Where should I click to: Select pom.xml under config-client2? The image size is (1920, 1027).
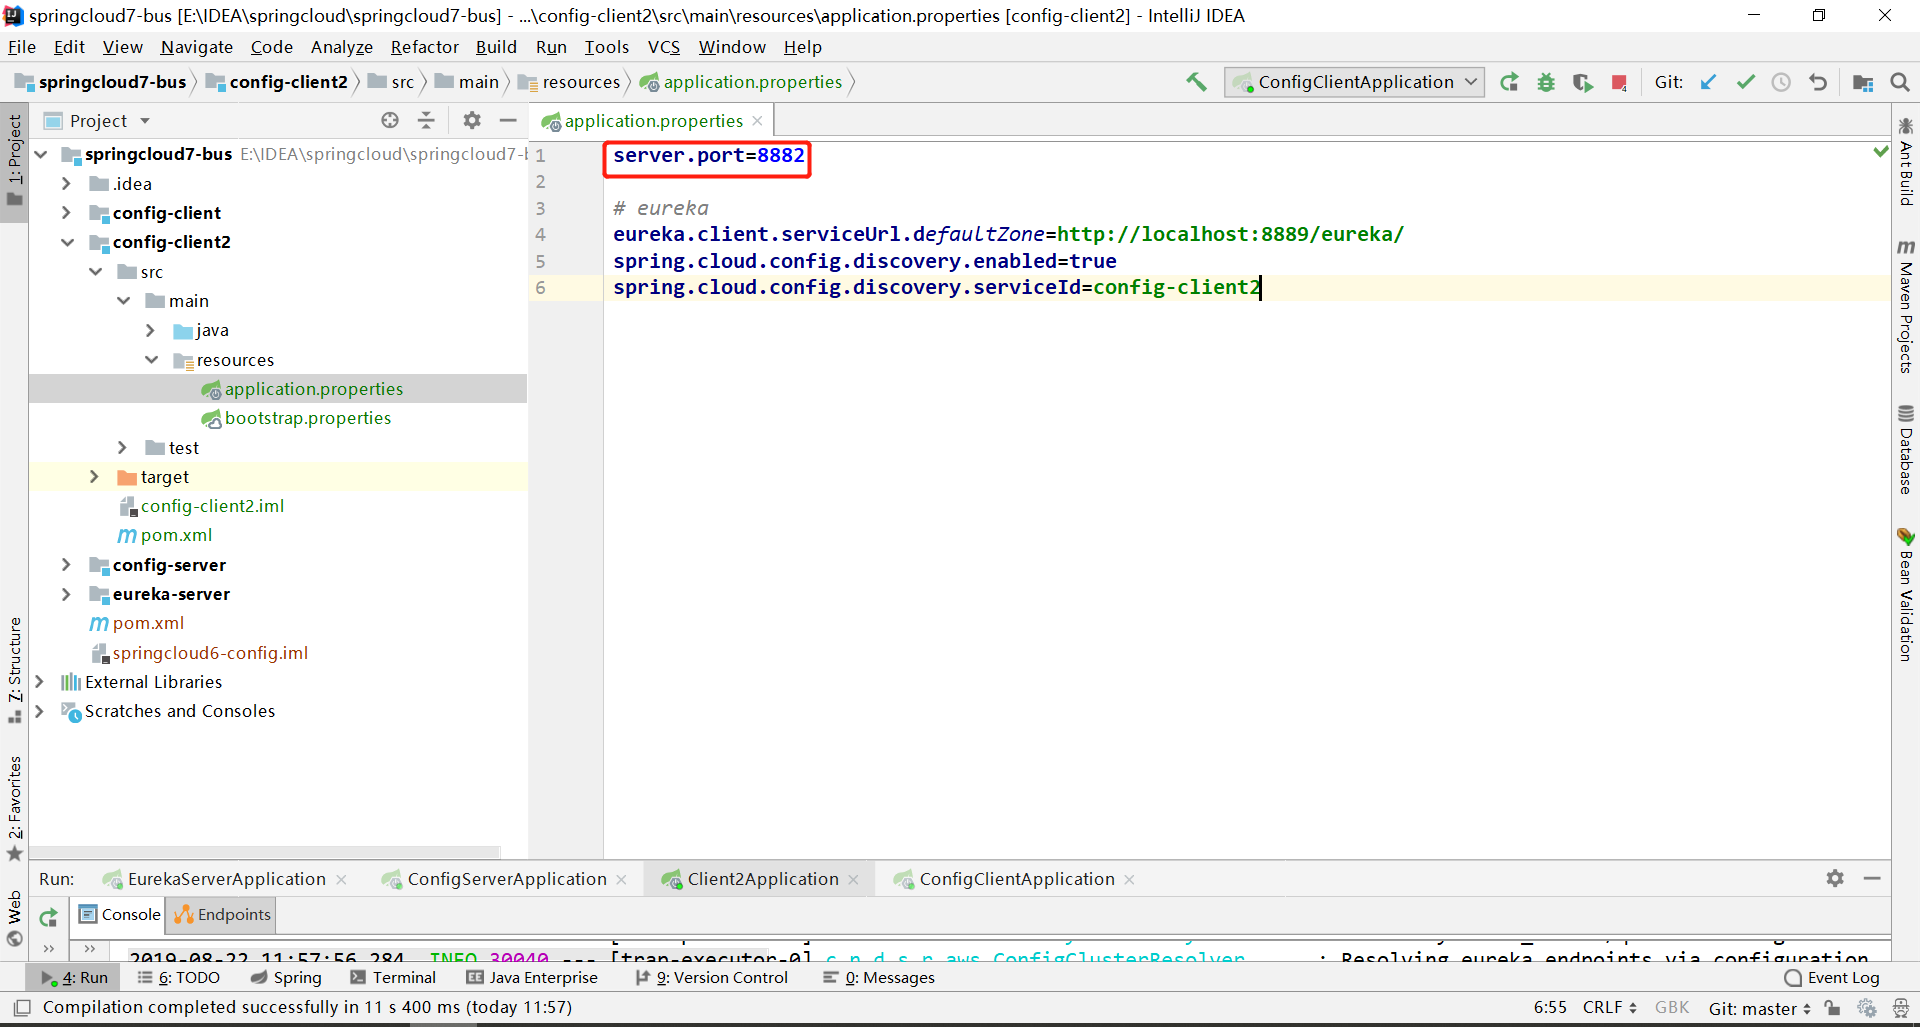point(176,535)
